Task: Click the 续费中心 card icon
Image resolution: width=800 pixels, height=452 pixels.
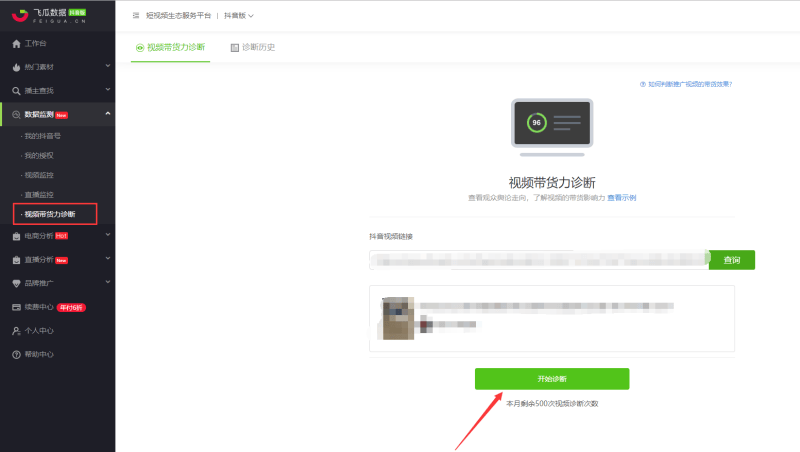Action: (16, 307)
